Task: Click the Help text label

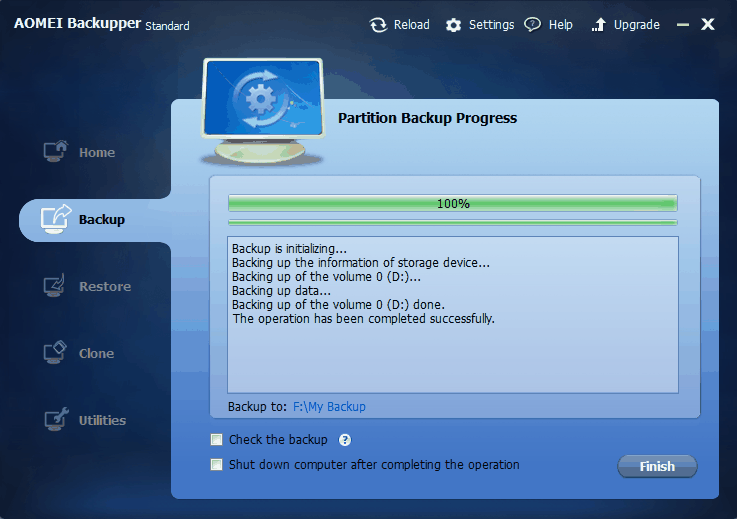Action: [x=560, y=24]
